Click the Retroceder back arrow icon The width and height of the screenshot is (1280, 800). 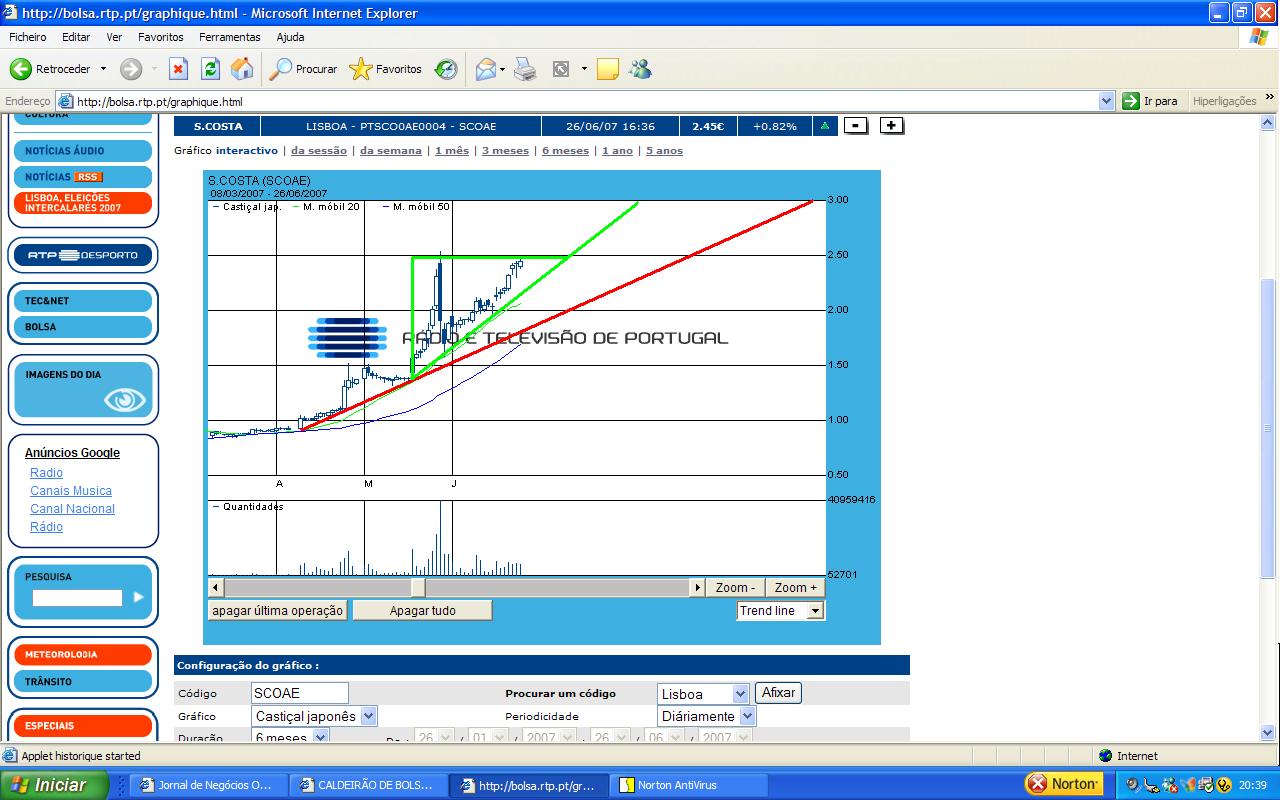click(21, 69)
